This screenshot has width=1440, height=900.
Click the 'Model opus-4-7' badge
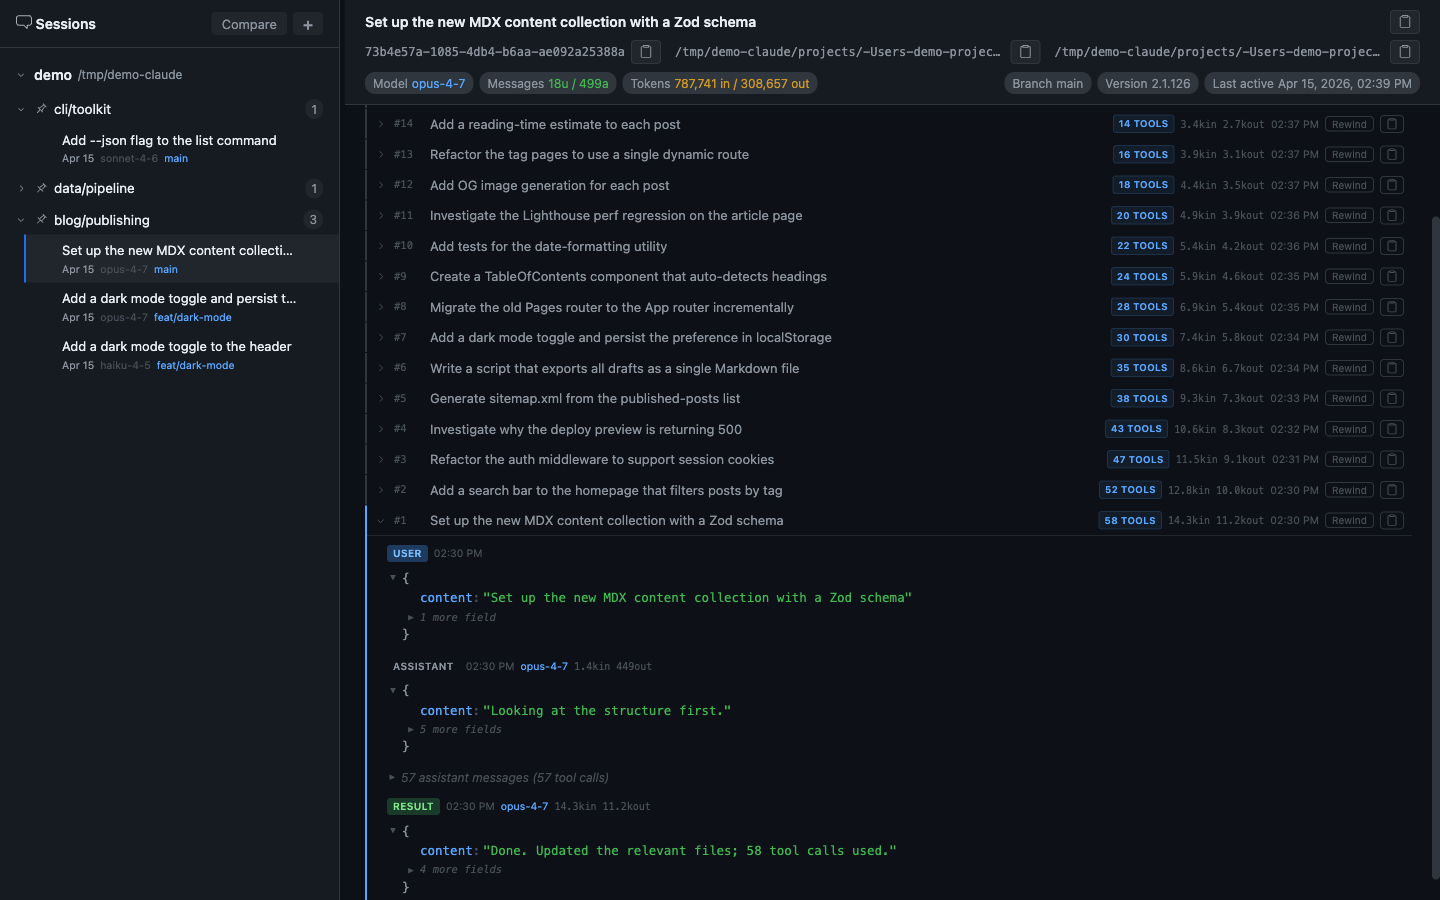419,83
